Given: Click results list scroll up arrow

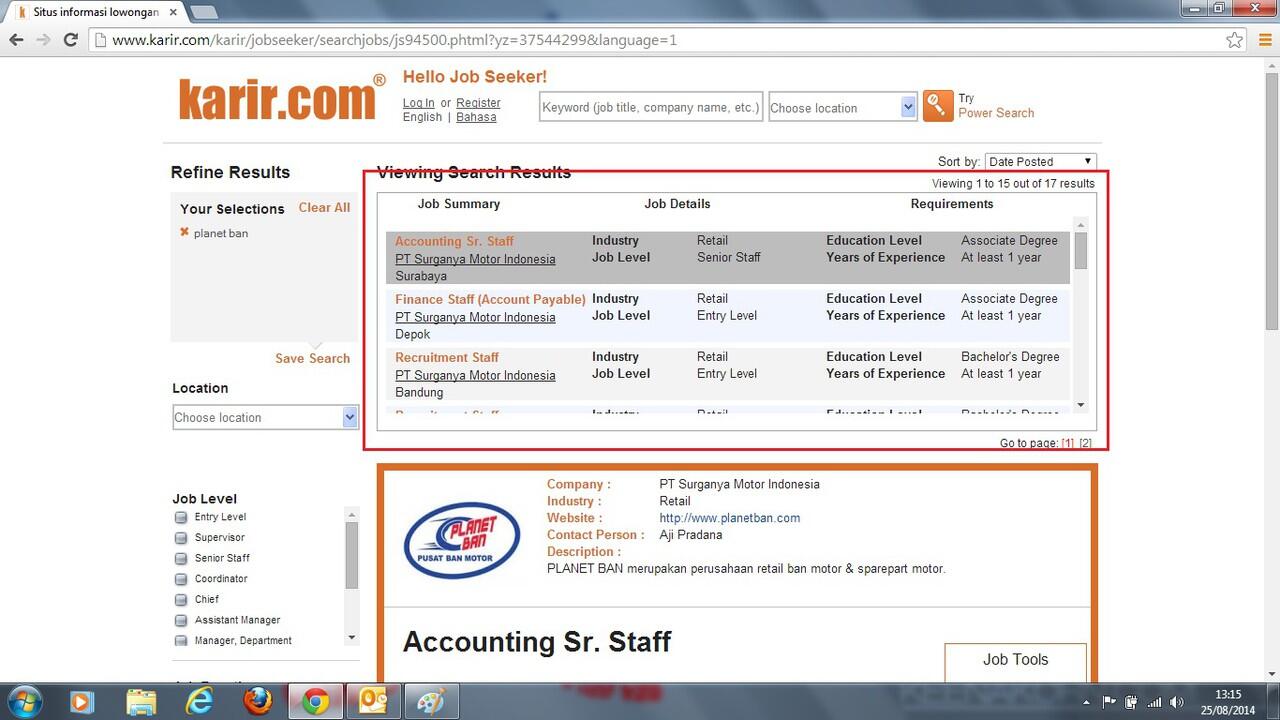Looking at the screenshot, I should (1081, 224).
